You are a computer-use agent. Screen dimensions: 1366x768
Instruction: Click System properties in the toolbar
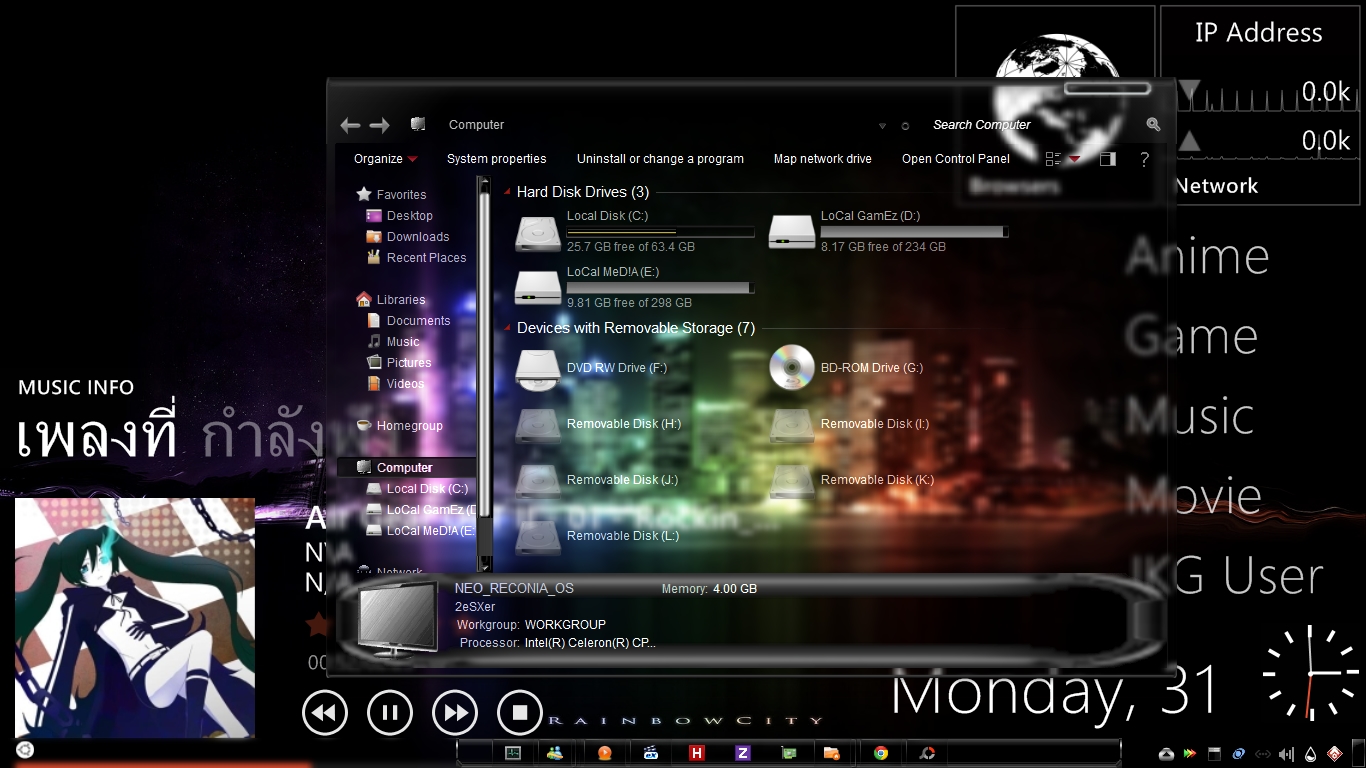coord(496,159)
